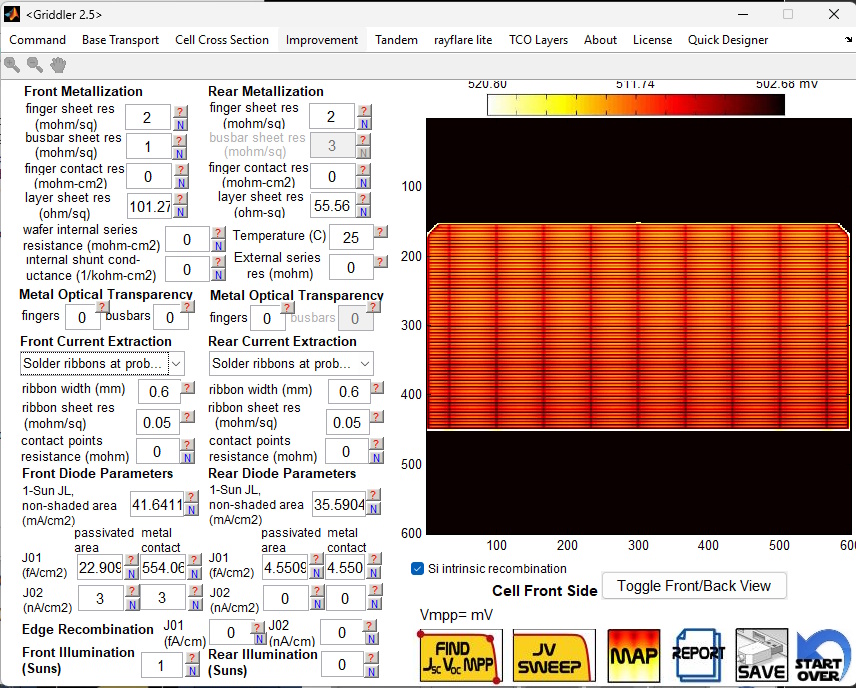Click the voltage colorbar scale

click(636, 105)
